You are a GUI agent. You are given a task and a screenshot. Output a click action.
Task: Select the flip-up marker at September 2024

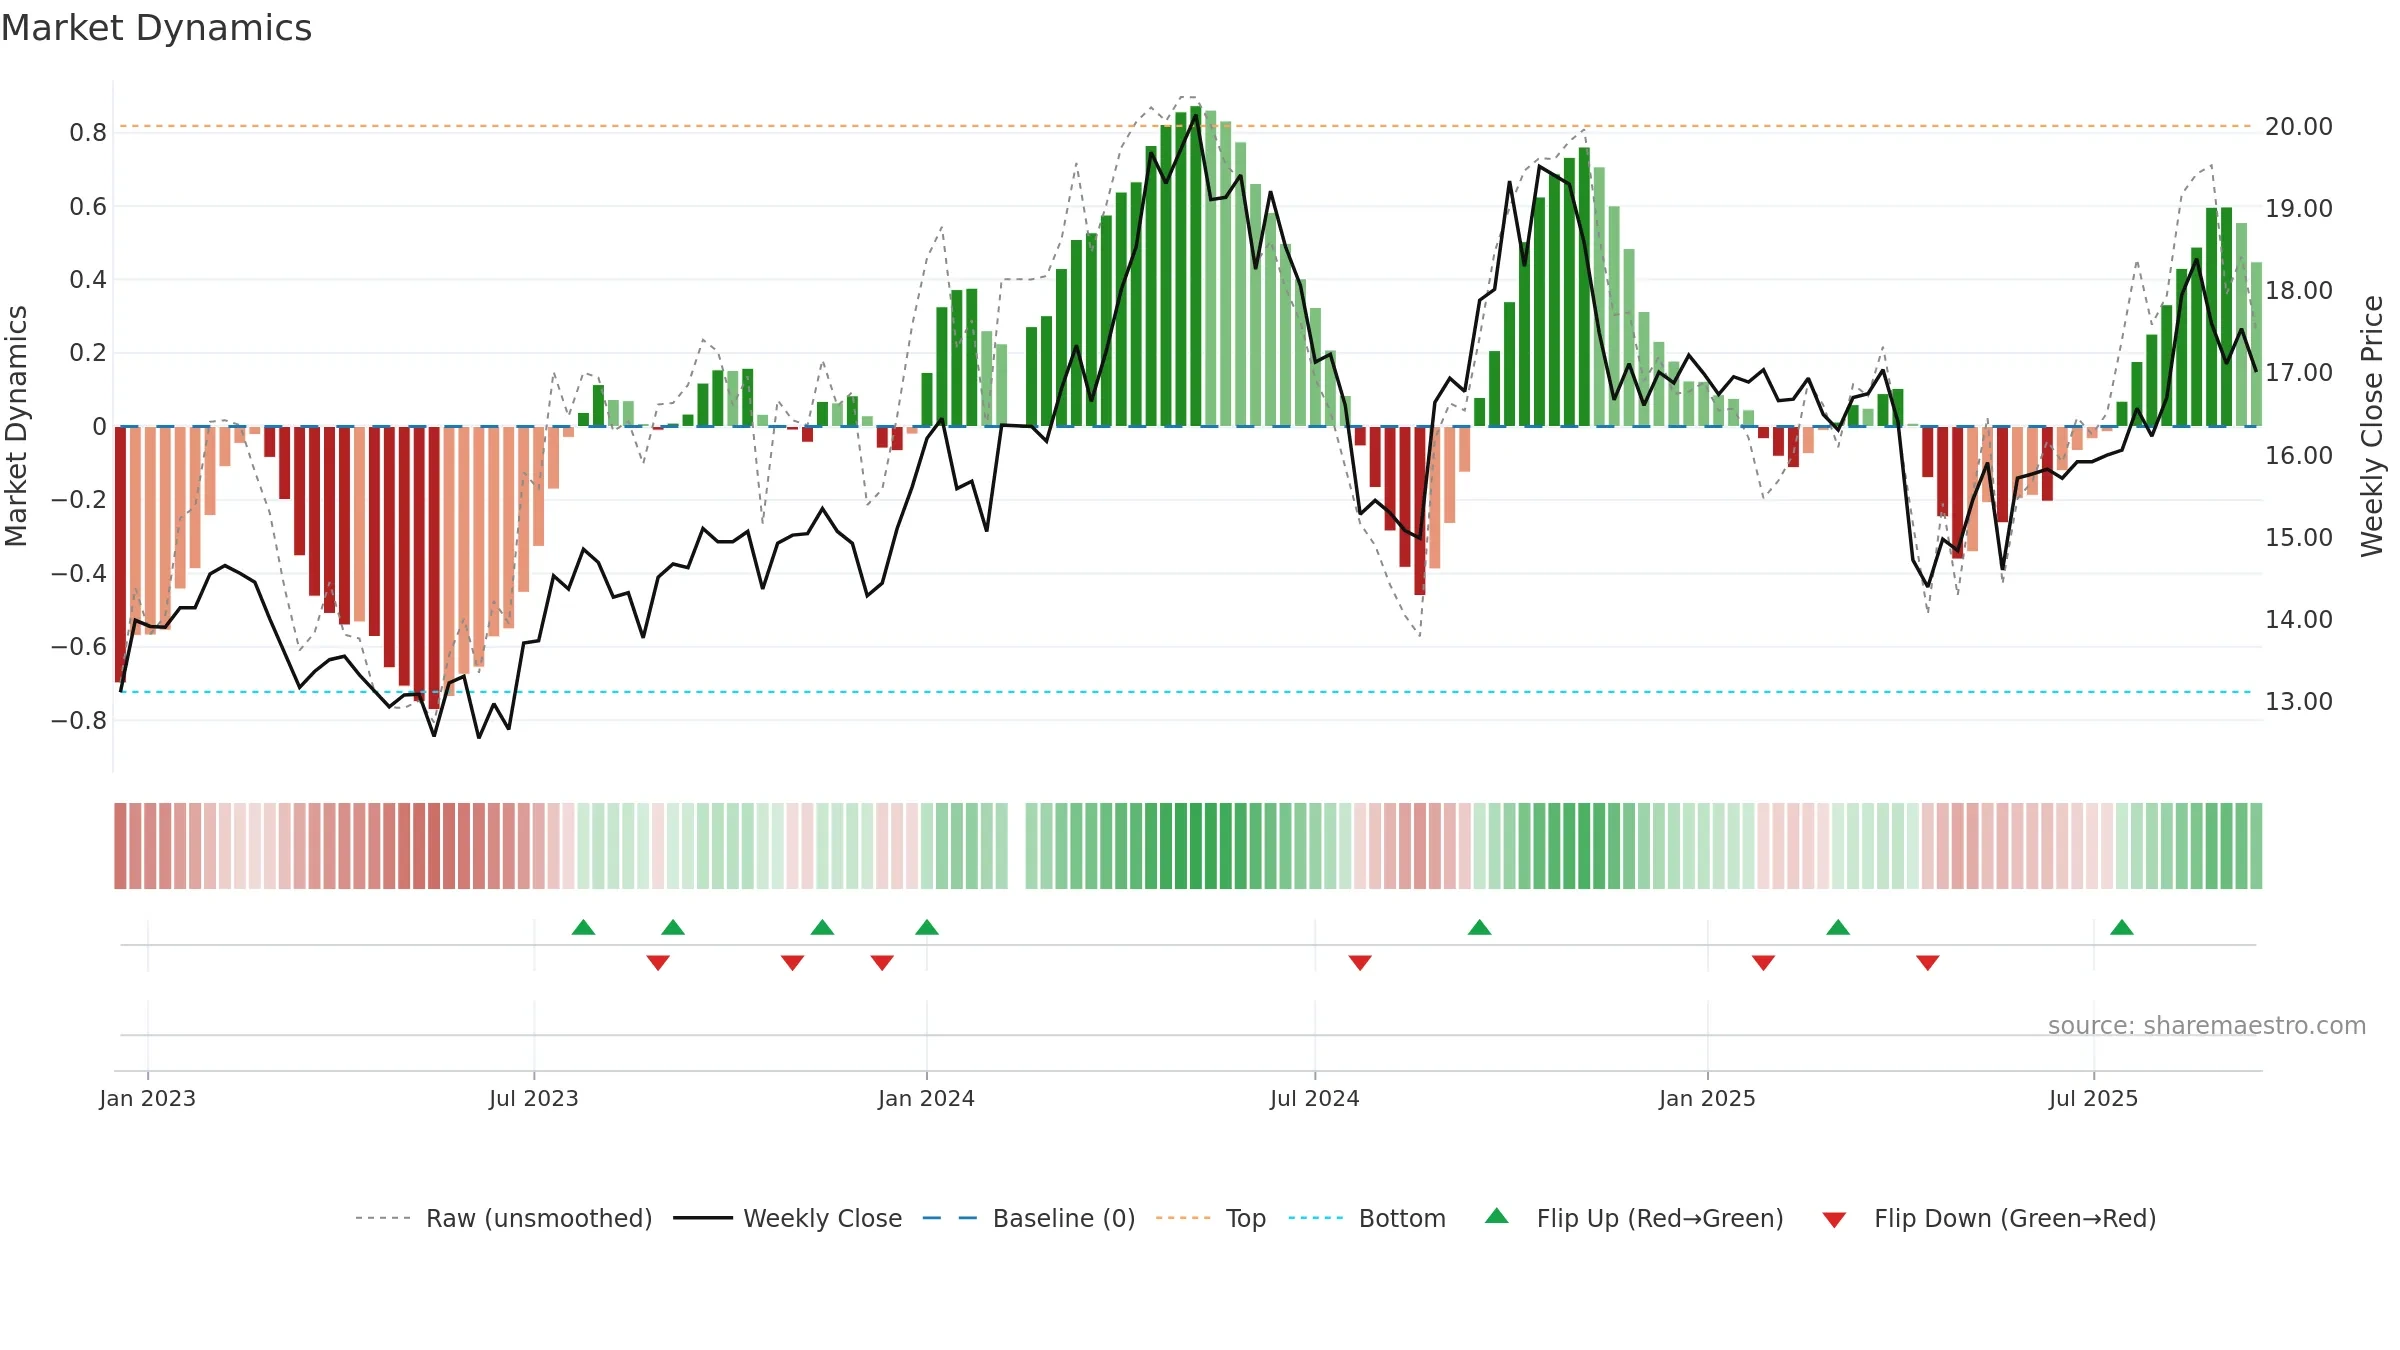coord(1480,927)
